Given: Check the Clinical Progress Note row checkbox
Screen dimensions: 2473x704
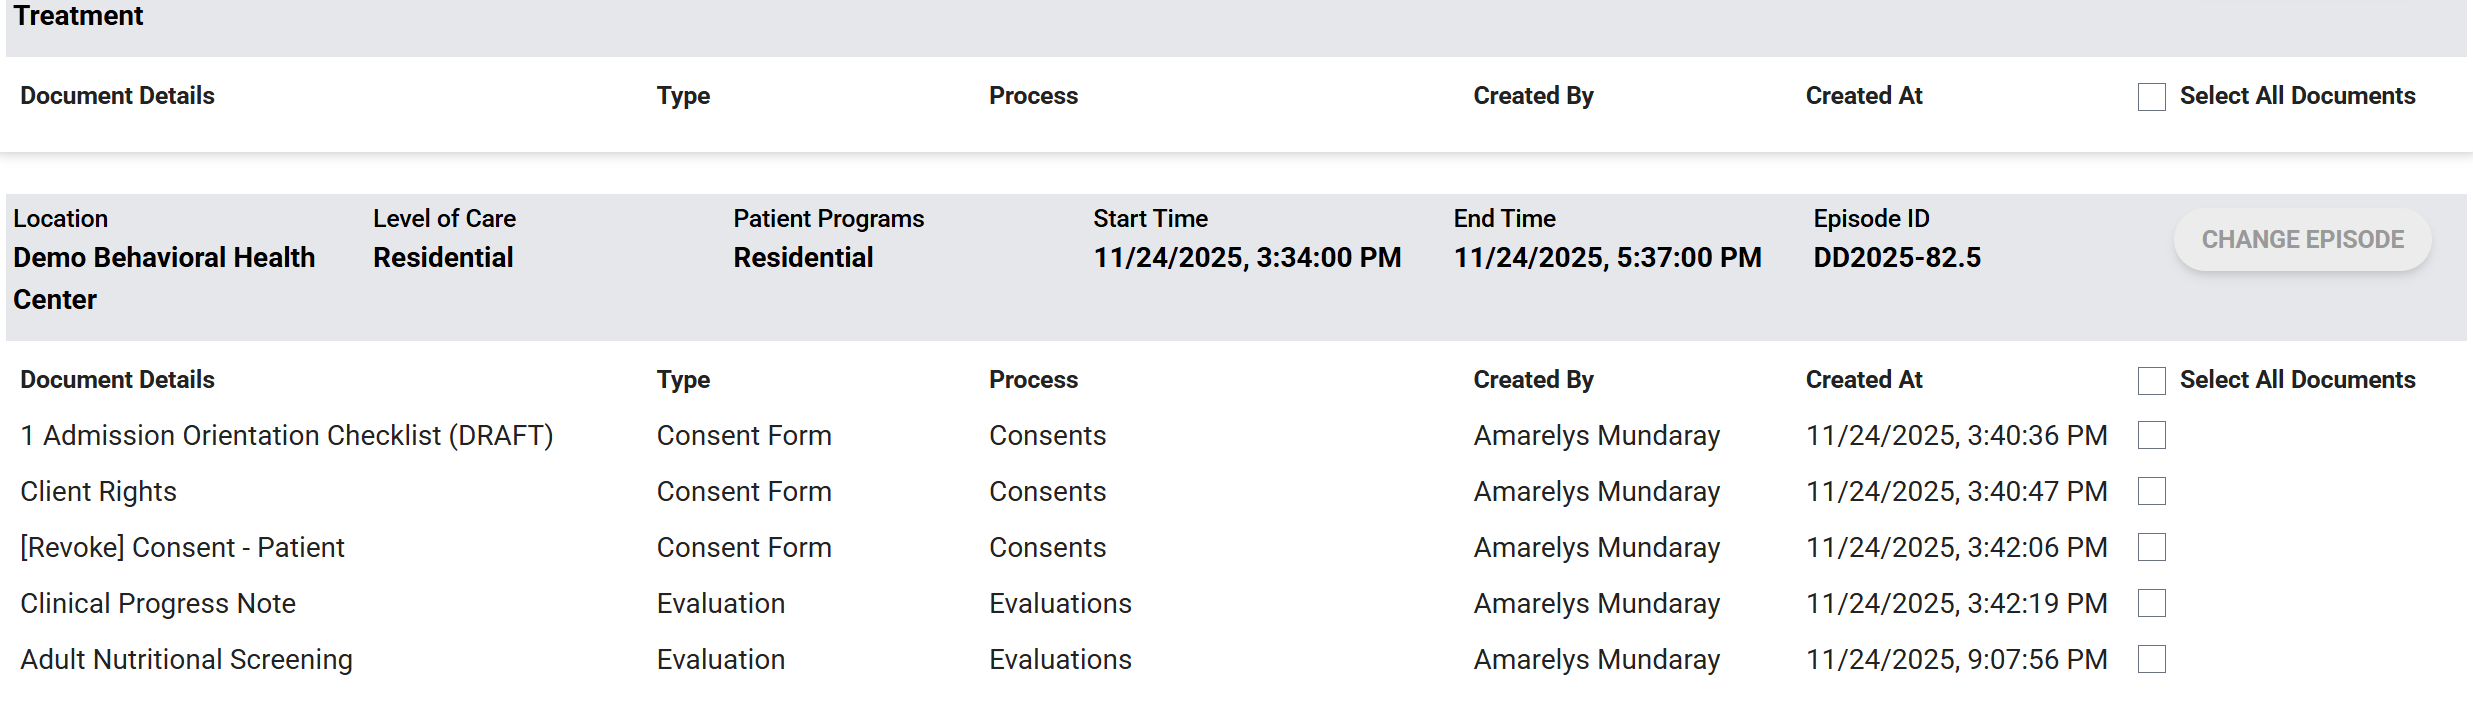Looking at the screenshot, I should (2151, 603).
